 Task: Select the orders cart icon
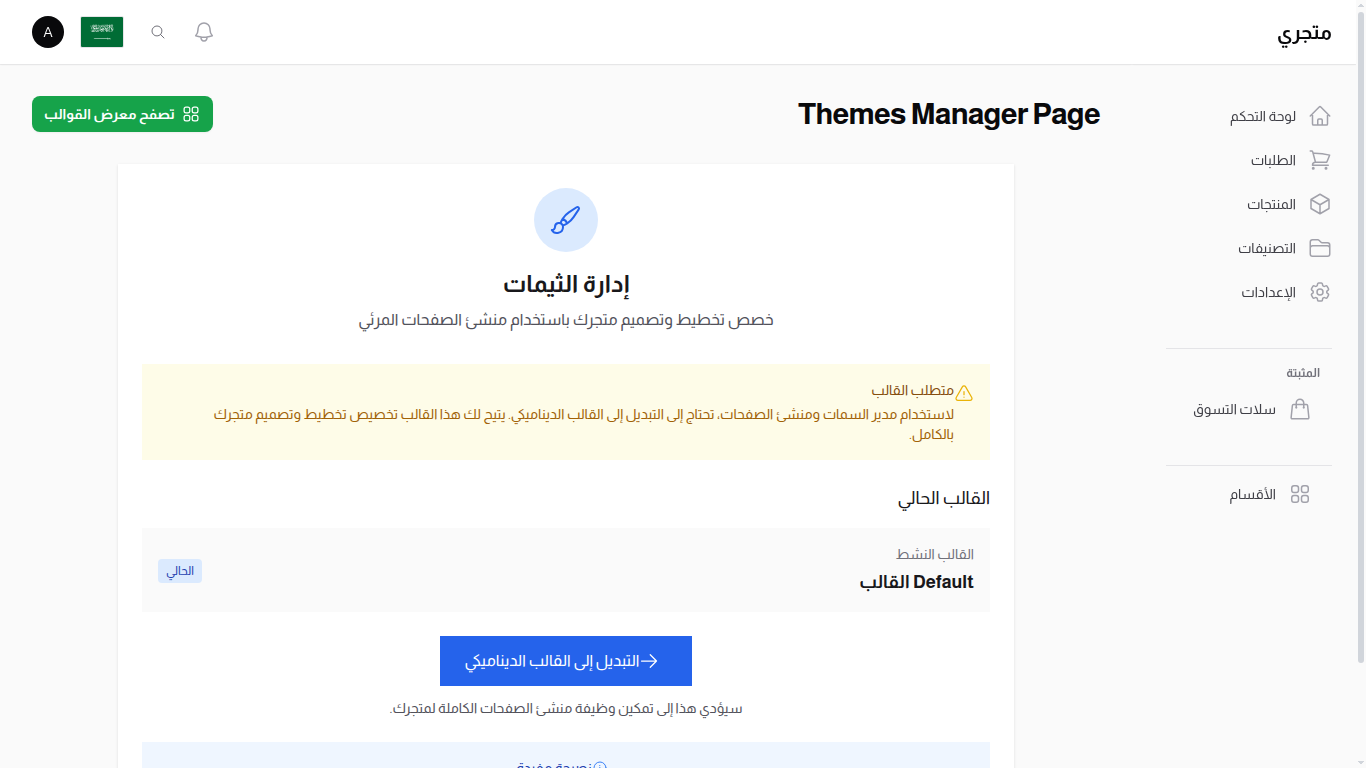click(x=1319, y=160)
